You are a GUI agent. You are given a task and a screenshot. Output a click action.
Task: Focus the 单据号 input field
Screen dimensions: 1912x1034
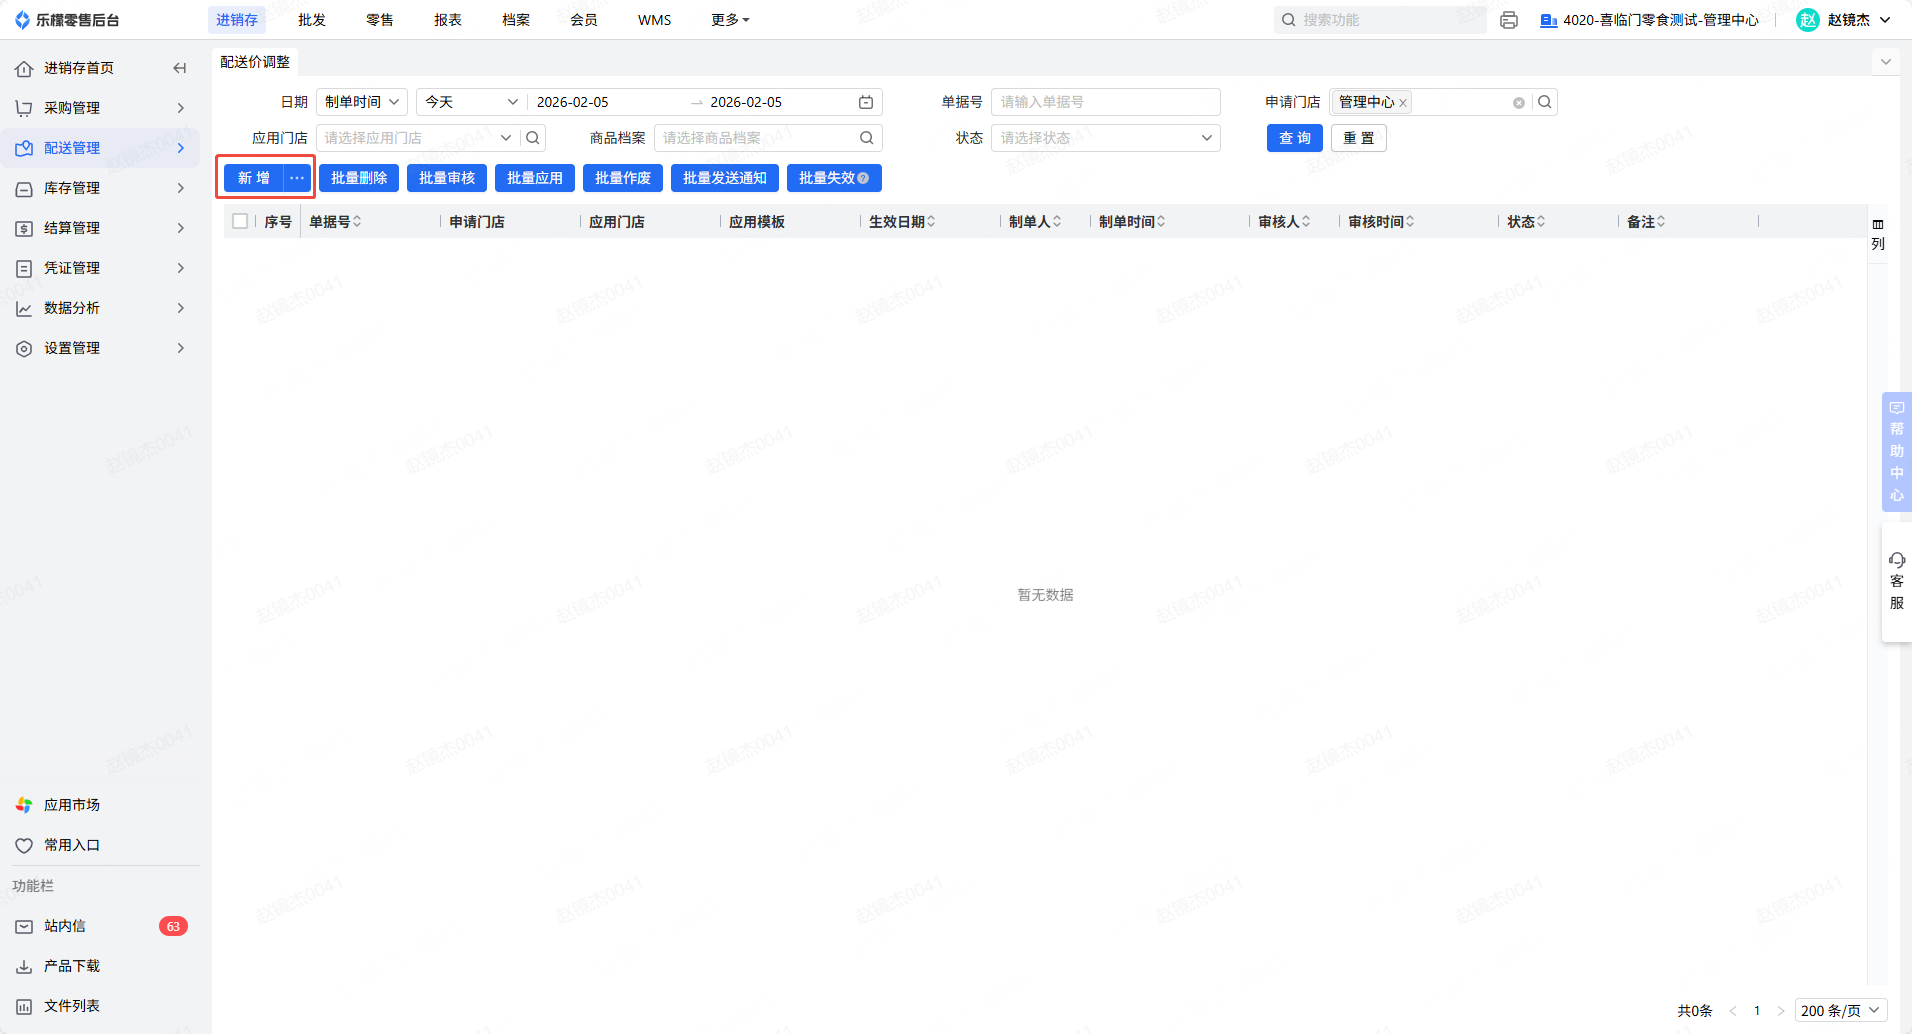click(1106, 102)
